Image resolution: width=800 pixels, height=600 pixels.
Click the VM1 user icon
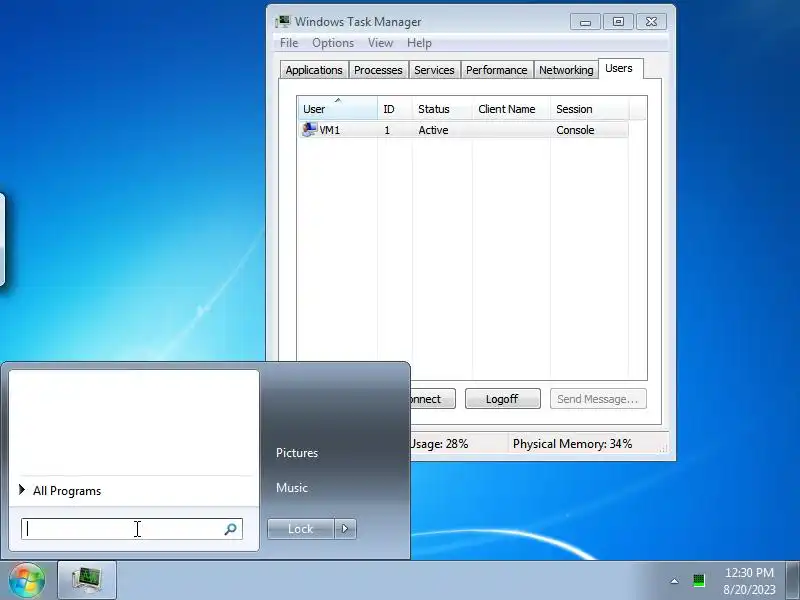point(309,130)
